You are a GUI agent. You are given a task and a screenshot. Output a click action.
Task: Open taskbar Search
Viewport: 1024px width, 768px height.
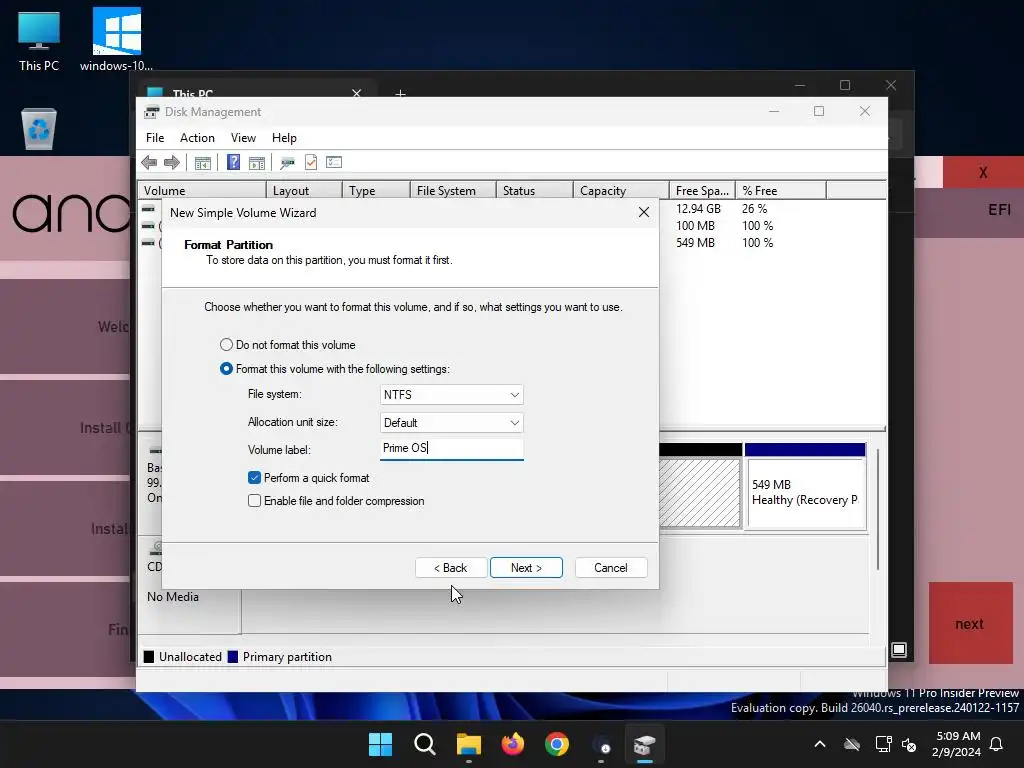pos(424,744)
